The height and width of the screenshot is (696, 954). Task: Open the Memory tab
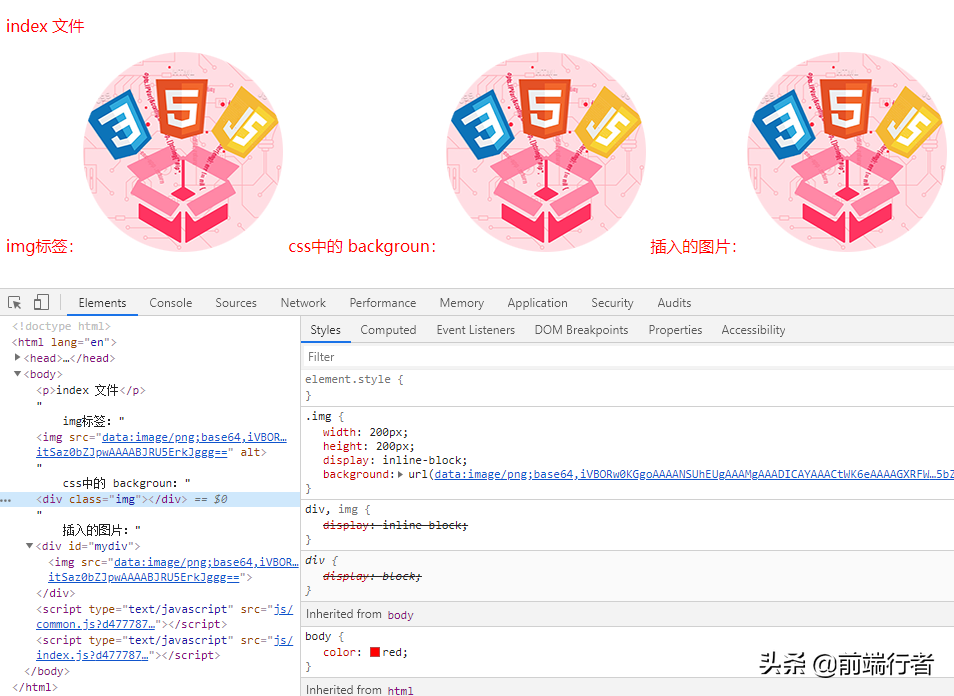point(462,303)
